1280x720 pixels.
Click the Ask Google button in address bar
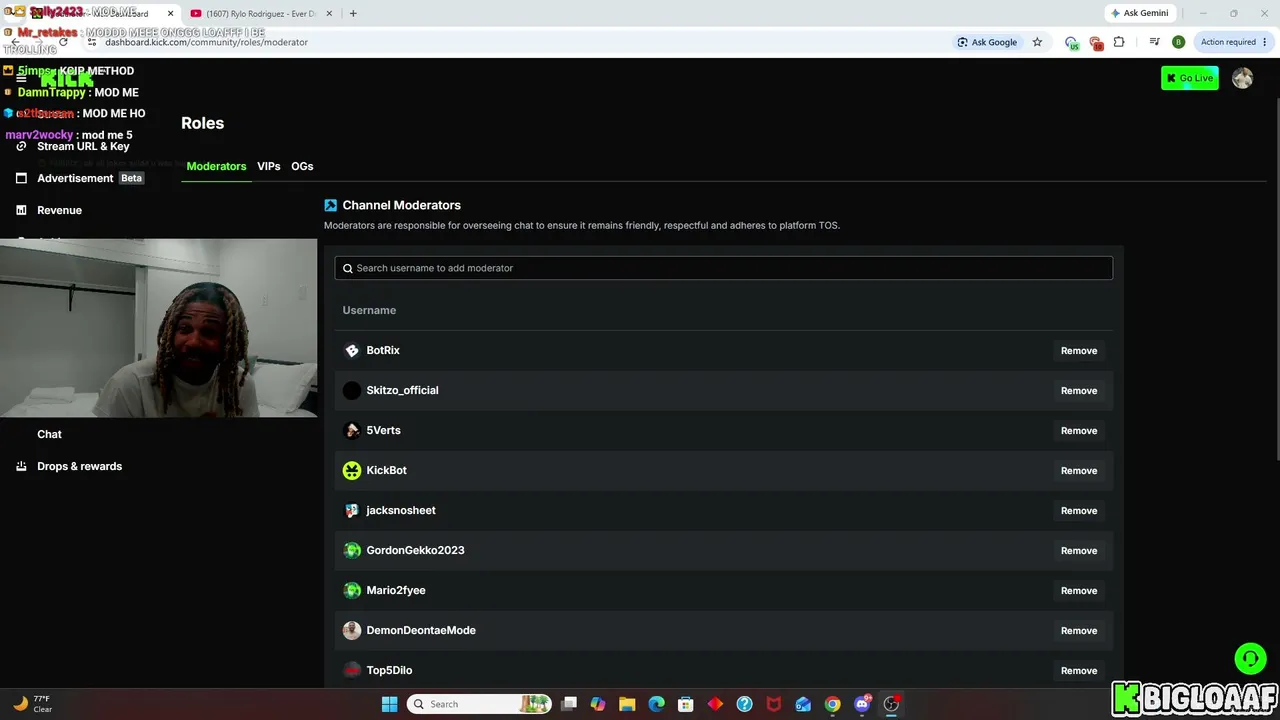(987, 42)
